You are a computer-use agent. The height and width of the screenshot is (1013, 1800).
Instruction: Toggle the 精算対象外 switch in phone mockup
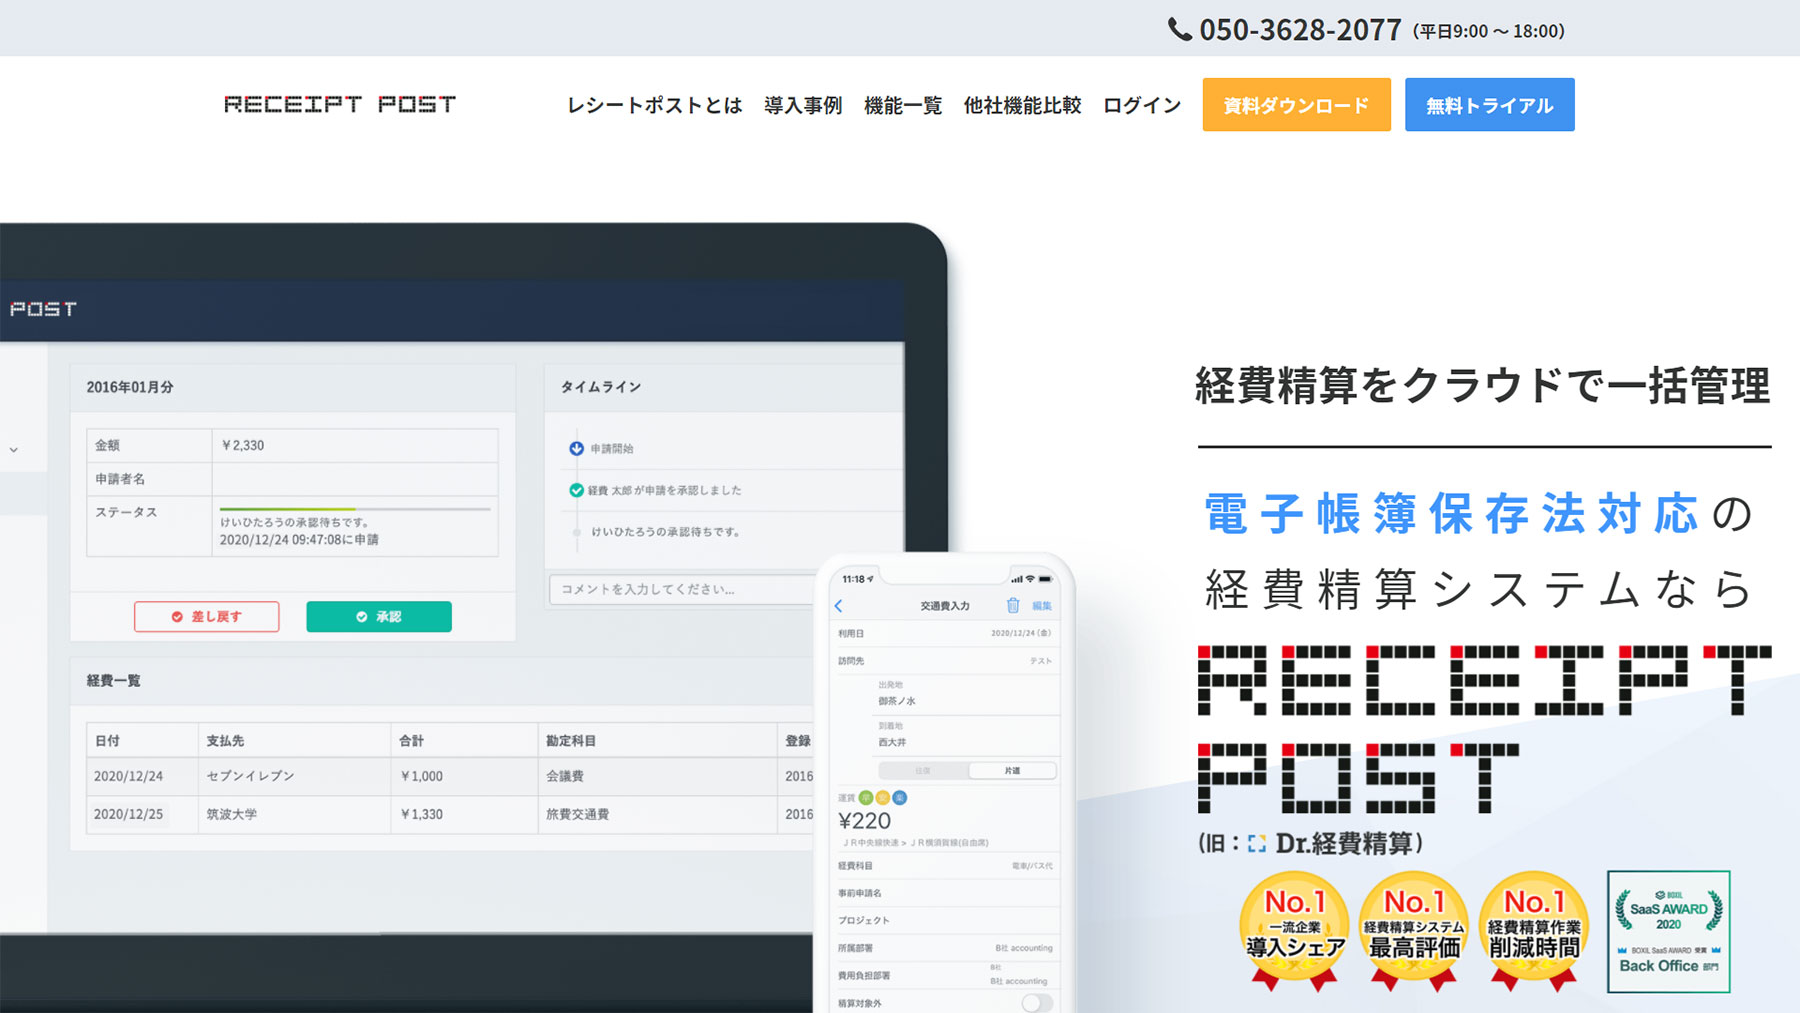tap(1037, 1002)
